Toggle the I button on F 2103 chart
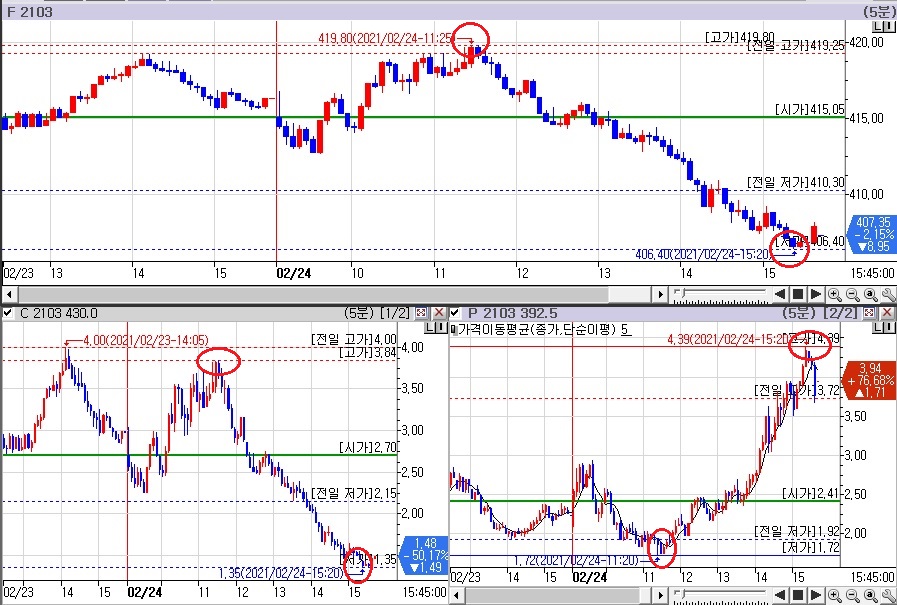Viewport: 897px width, 605px height. point(890,27)
